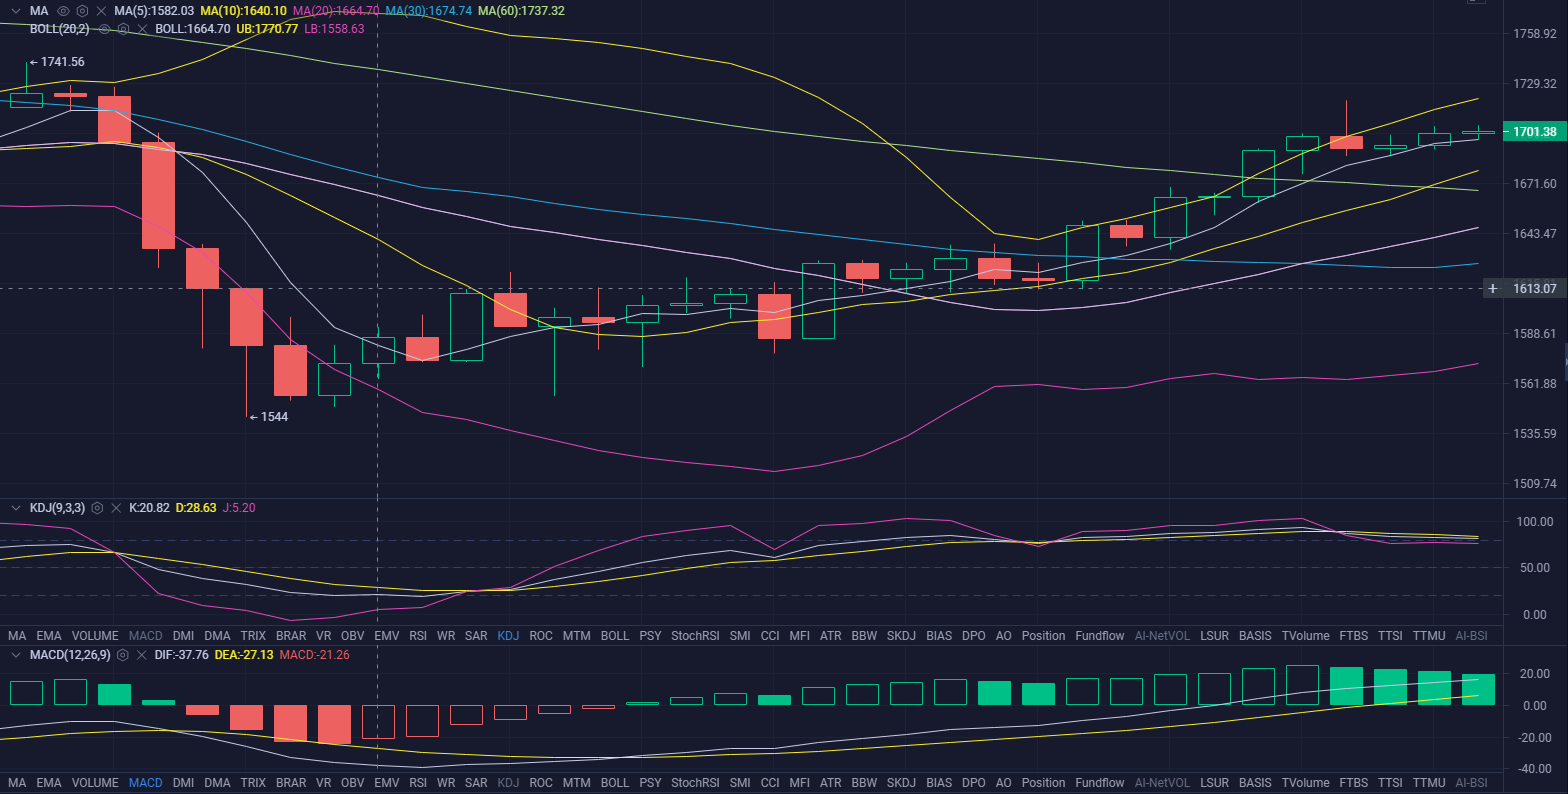Select Fundflow tab in the KDJ panel row
This screenshot has width=1568, height=794.
[1100, 636]
